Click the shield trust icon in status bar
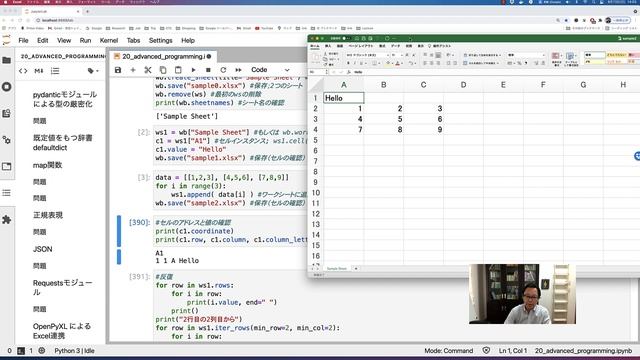 [486, 351]
